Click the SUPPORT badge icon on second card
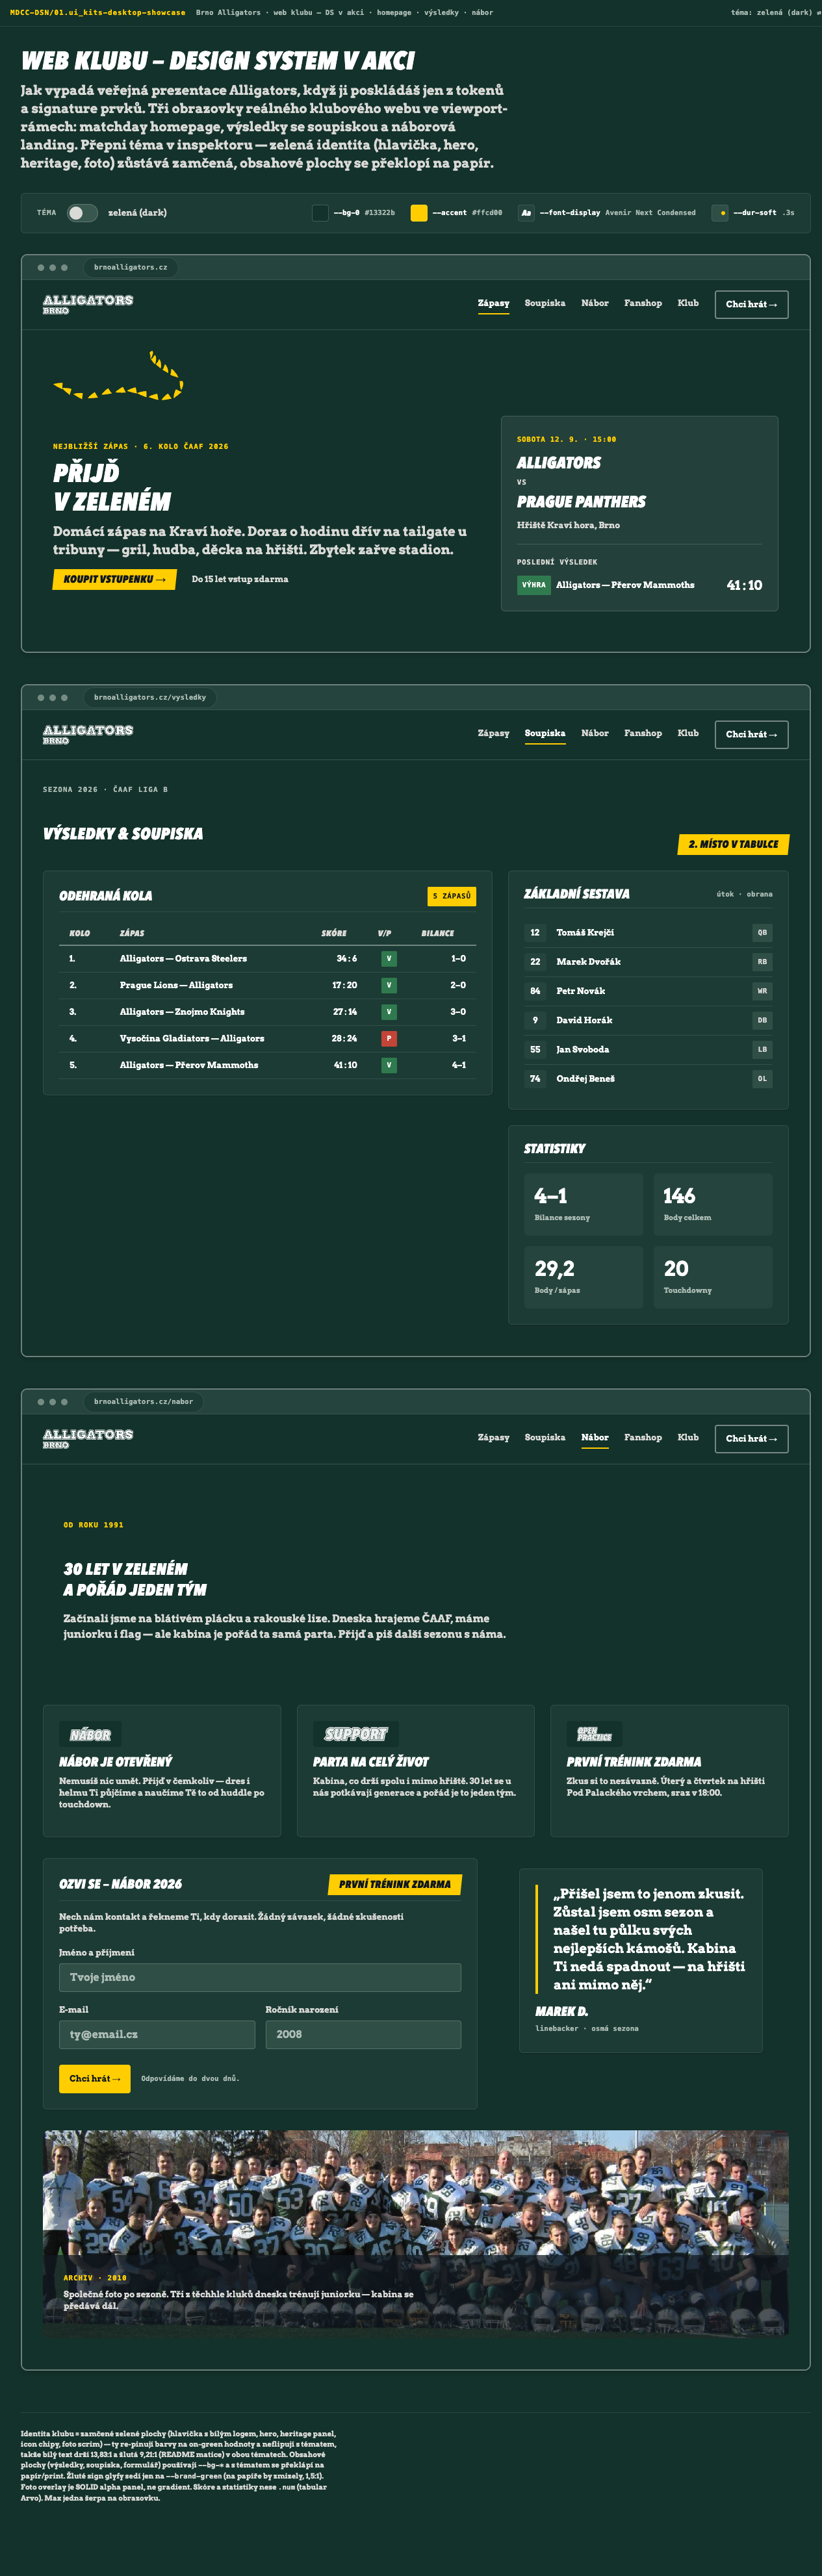Image resolution: width=822 pixels, height=2576 pixels. 356,1735
